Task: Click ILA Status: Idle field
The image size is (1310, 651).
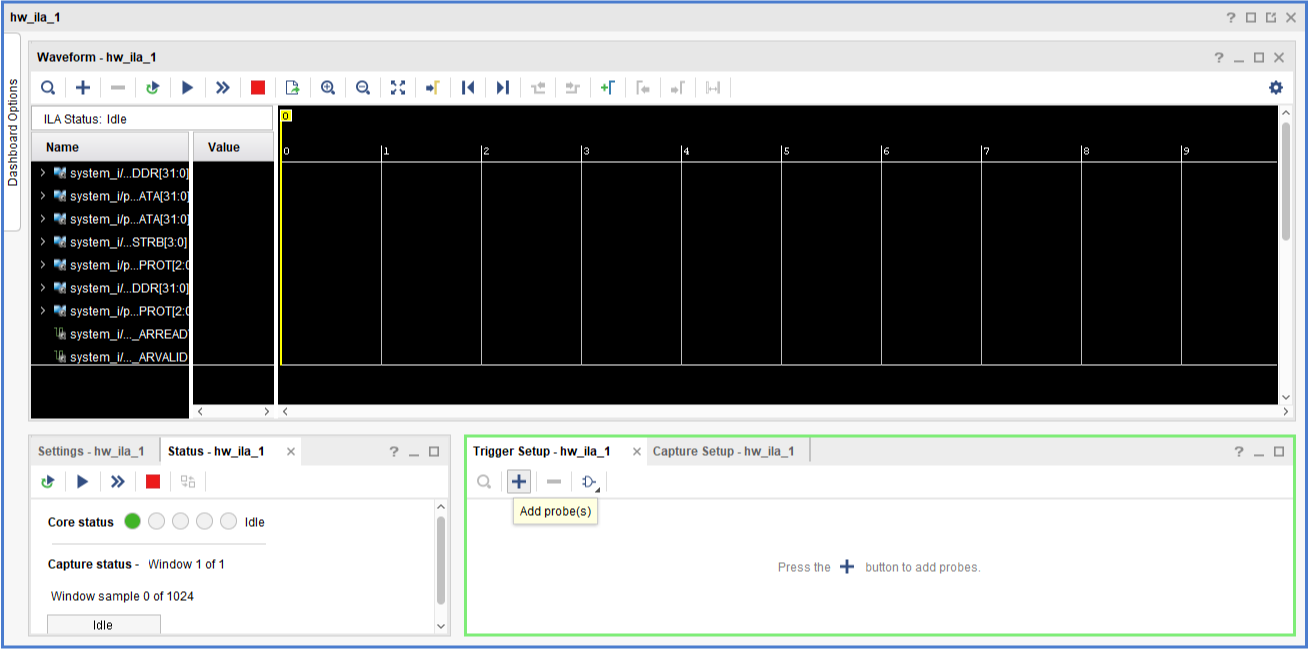Action: point(153,119)
